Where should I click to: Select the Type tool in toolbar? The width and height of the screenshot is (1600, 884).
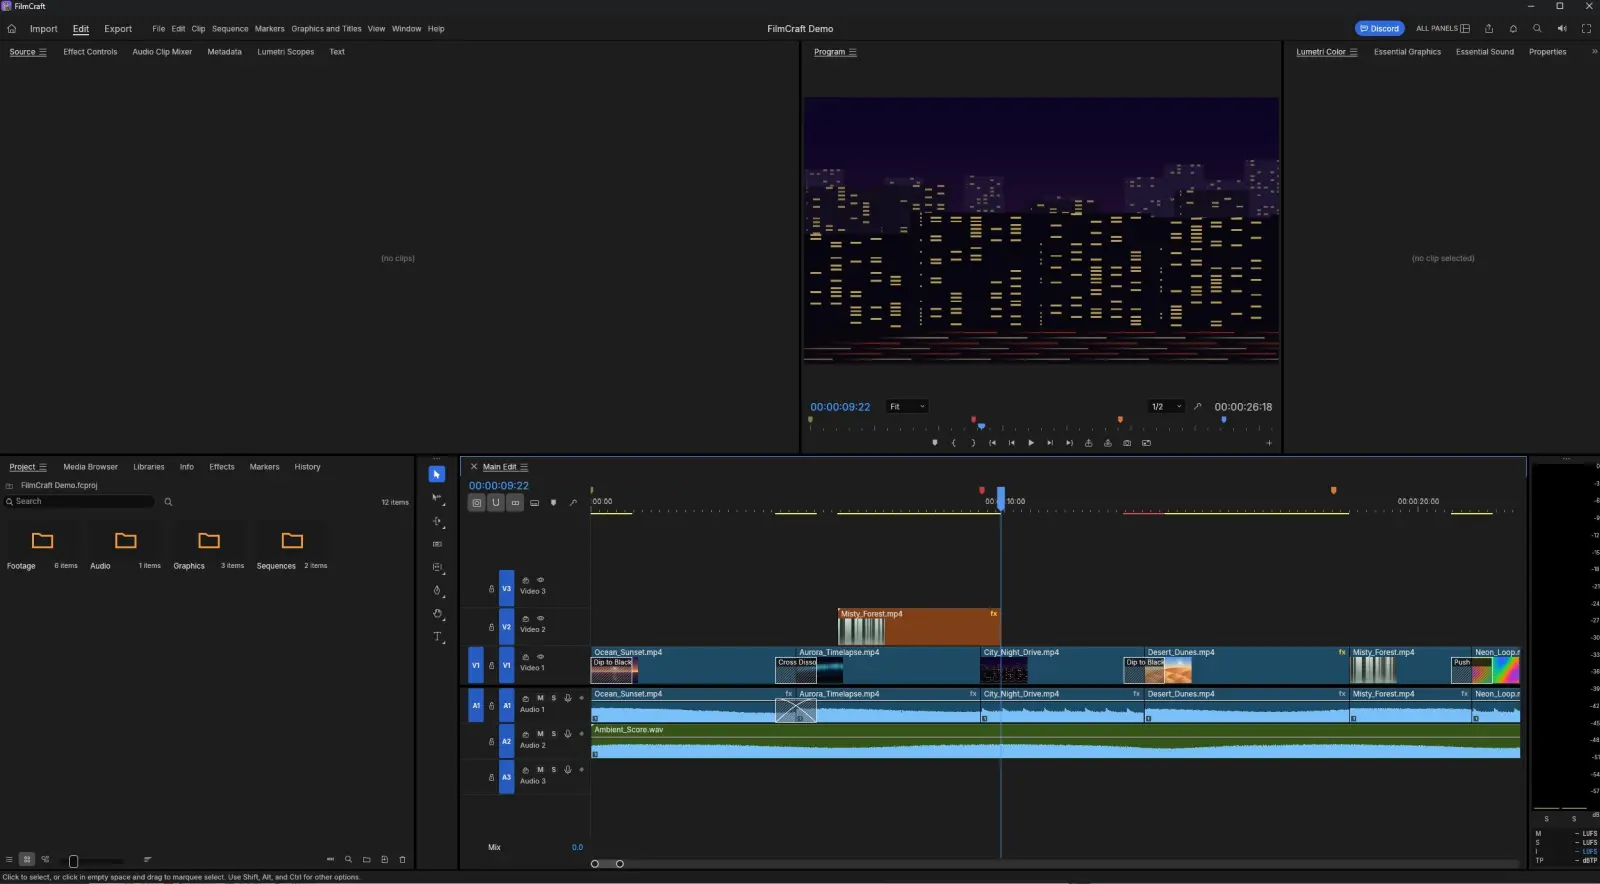pyautogui.click(x=437, y=637)
